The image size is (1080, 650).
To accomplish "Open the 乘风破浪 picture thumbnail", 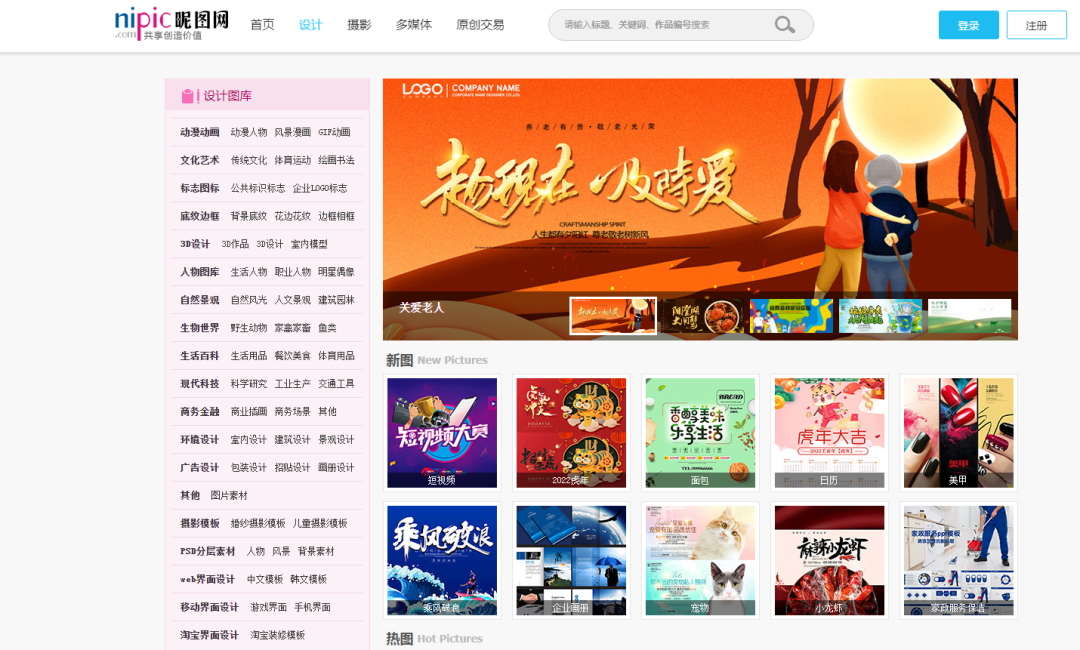I will (x=442, y=560).
